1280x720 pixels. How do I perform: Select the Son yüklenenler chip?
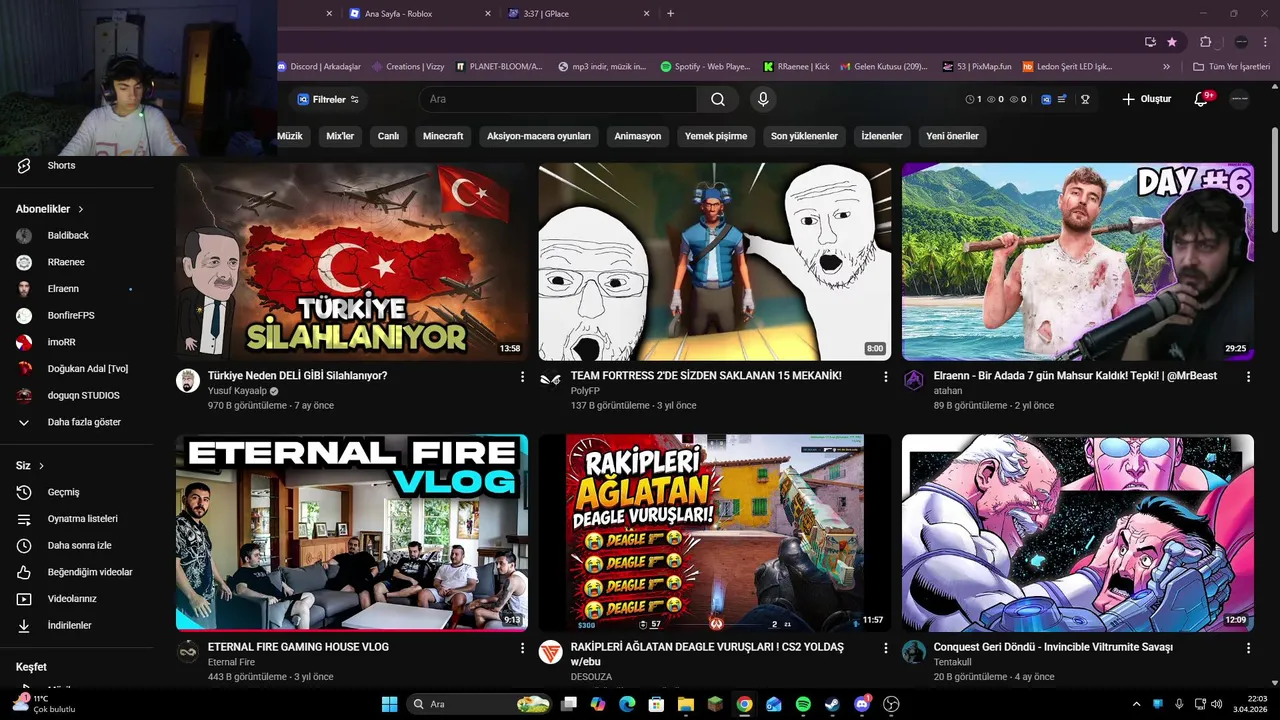click(804, 136)
